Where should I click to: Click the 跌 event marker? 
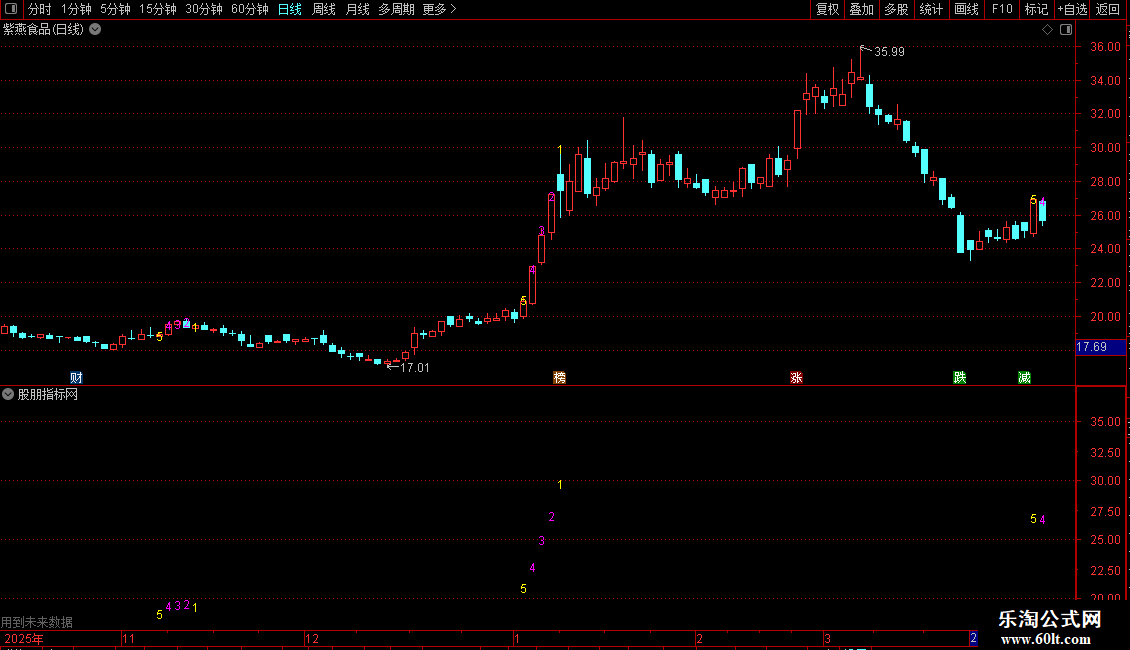pyautogui.click(x=960, y=378)
